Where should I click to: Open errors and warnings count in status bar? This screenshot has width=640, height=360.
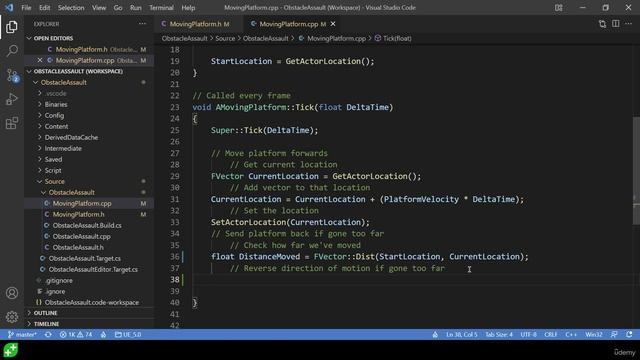tap(76, 335)
